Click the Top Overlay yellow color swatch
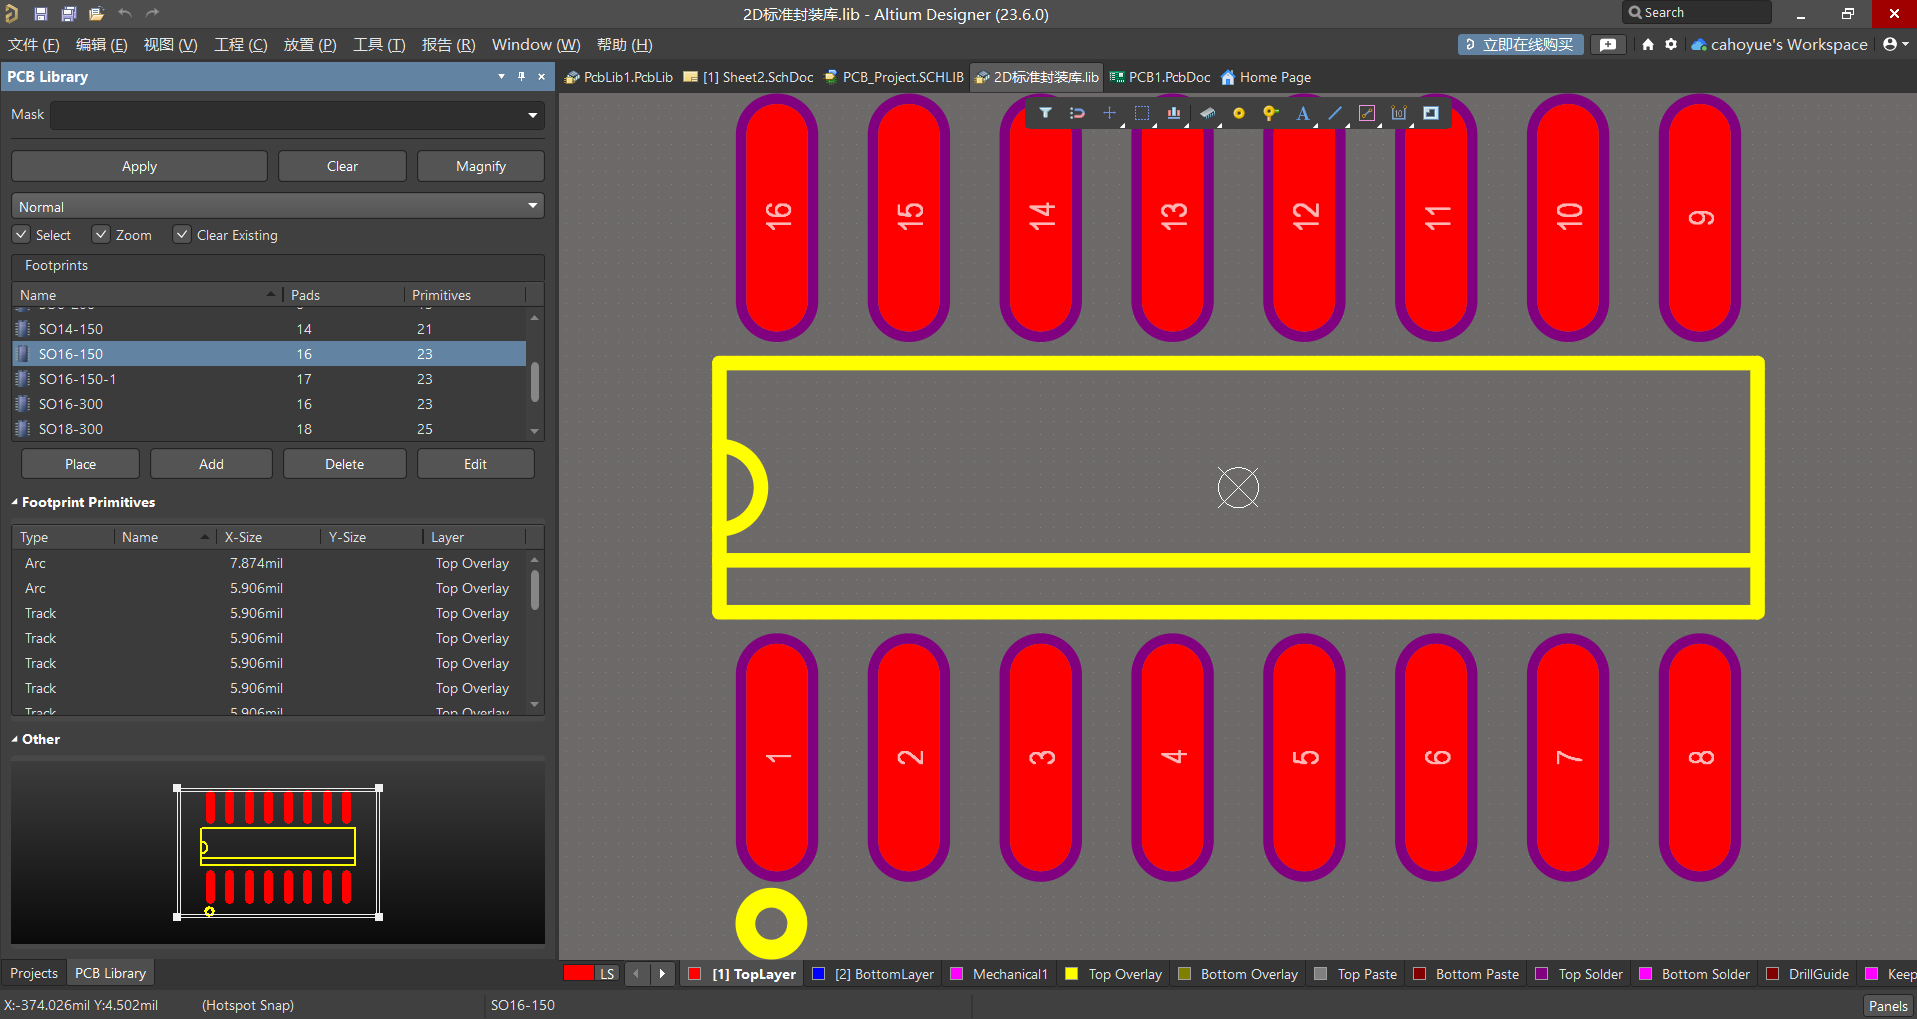This screenshot has width=1917, height=1019. coord(1072,974)
